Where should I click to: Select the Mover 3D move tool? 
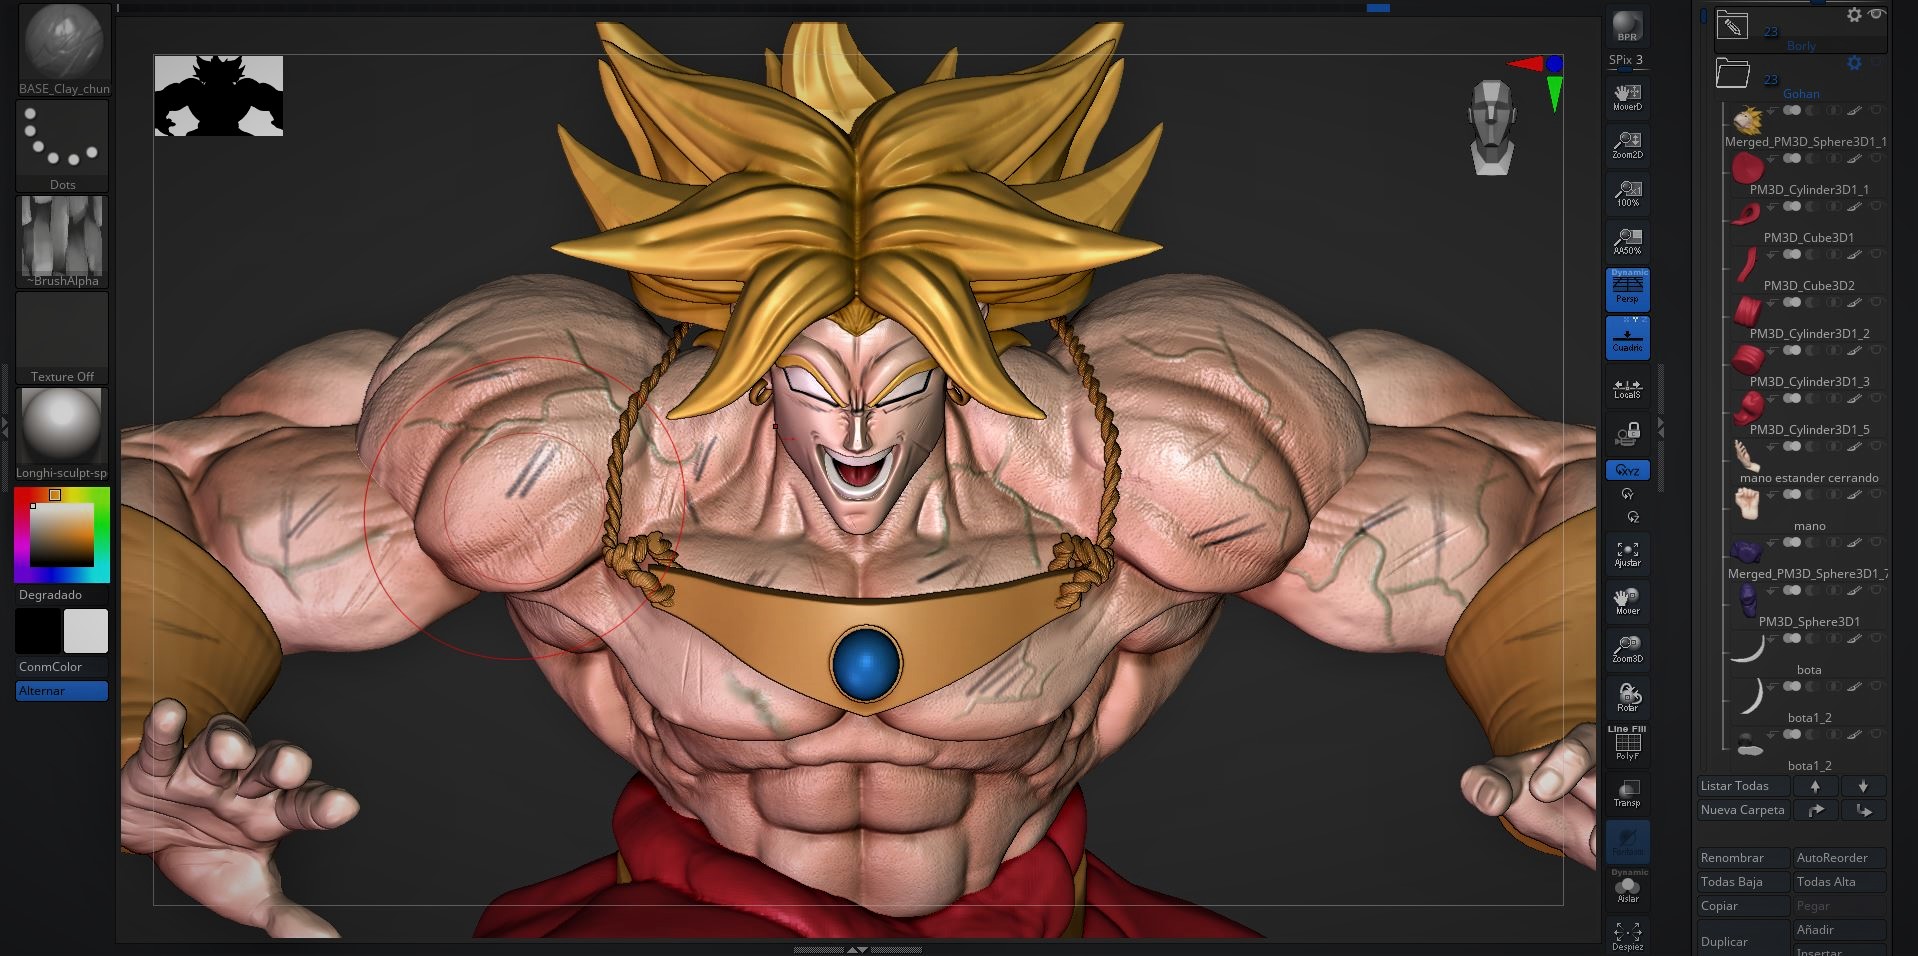[x=1627, y=602]
